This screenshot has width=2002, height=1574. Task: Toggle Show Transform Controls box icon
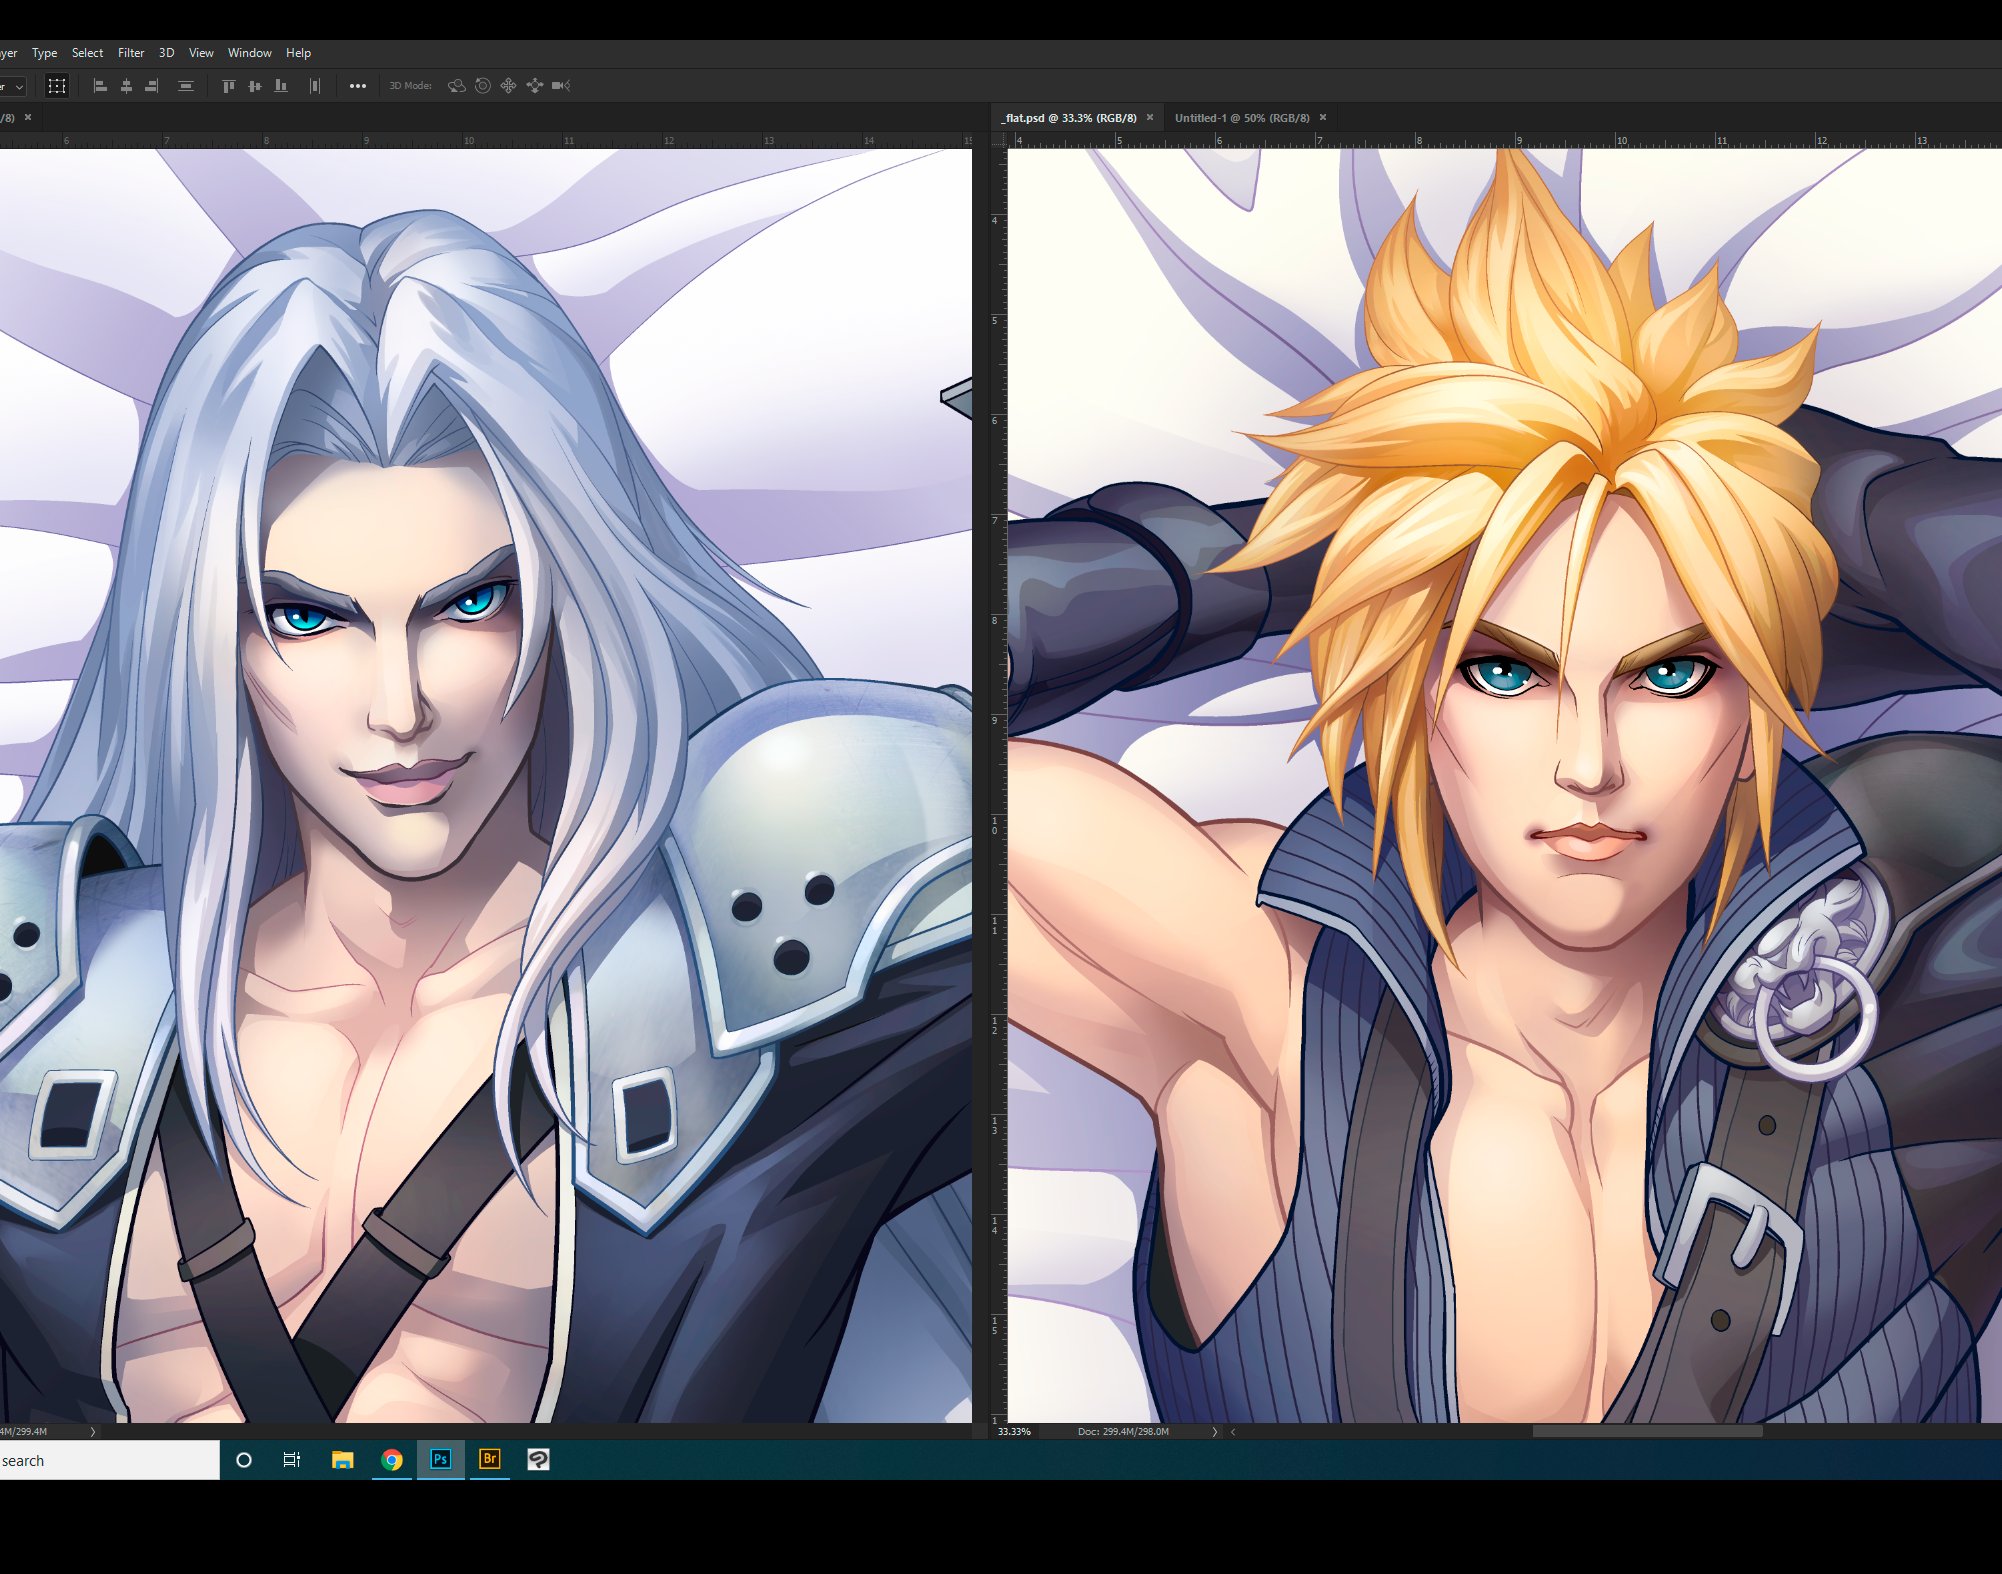click(57, 86)
